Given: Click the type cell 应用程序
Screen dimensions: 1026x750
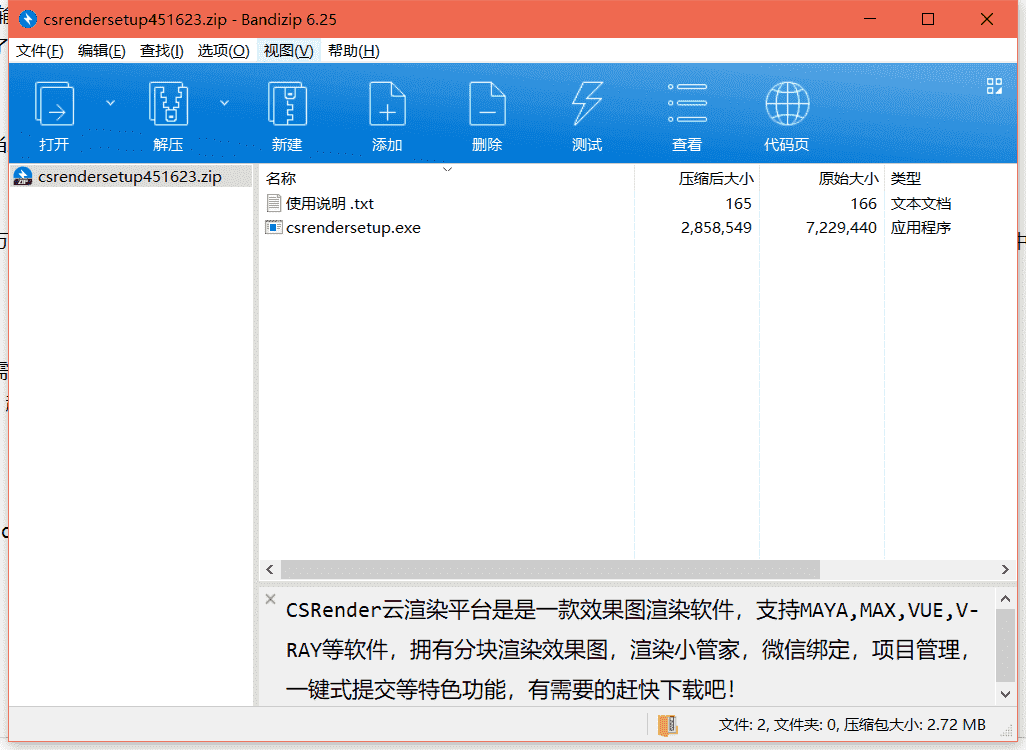Looking at the screenshot, I should point(920,228).
